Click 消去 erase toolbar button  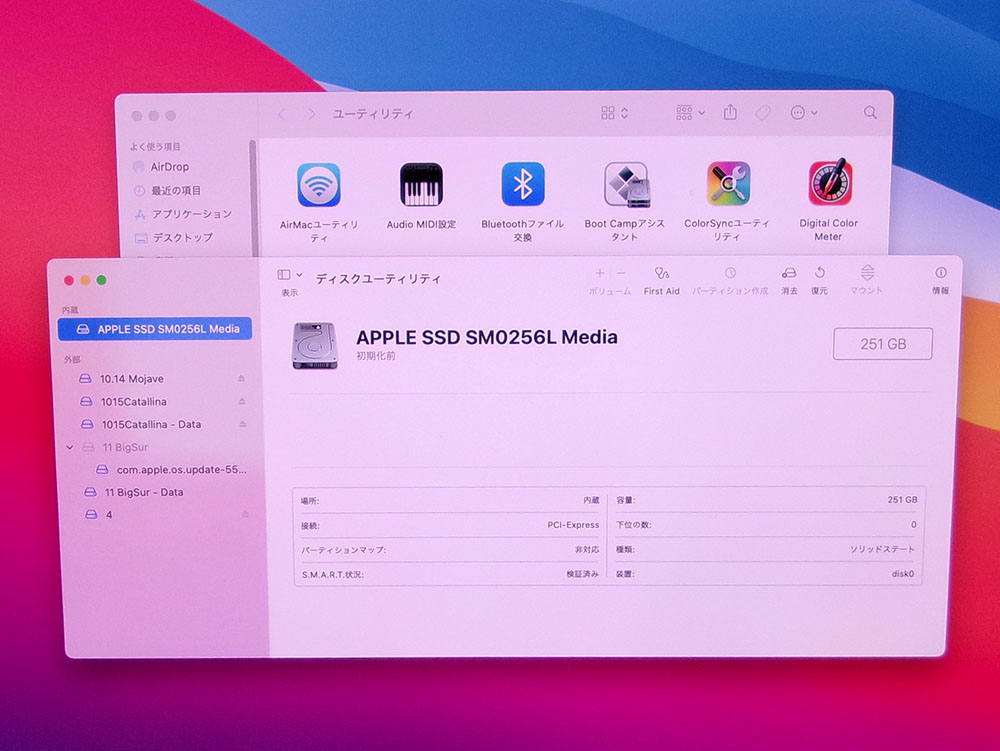tap(789, 281)
